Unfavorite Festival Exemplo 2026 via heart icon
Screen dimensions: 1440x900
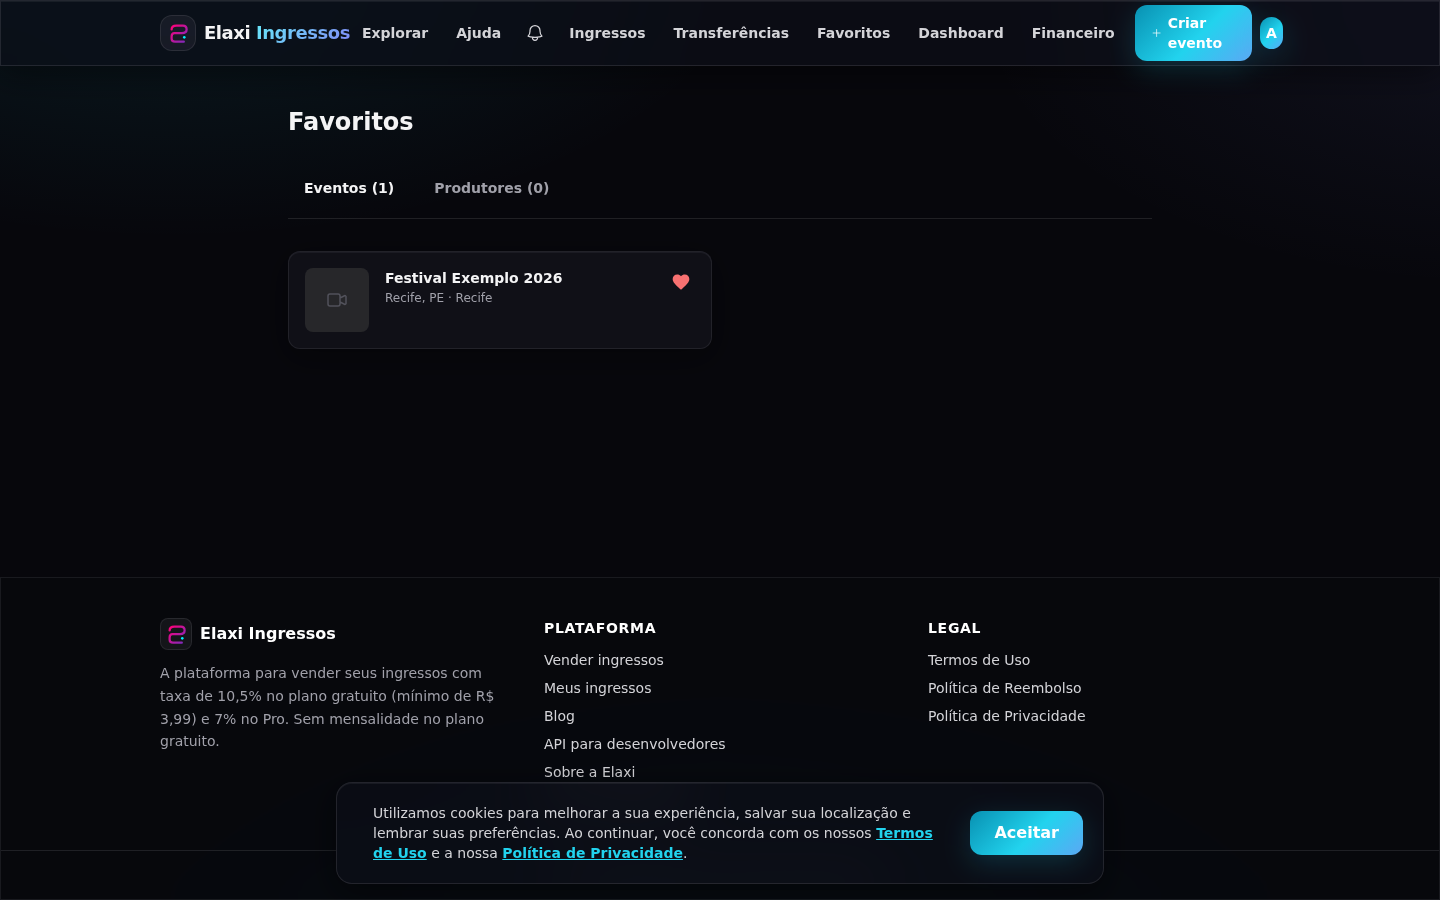point(681,282)
